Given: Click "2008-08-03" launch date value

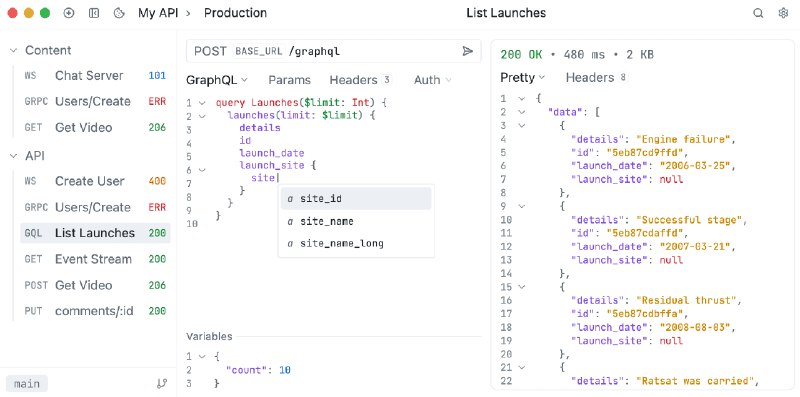Looking at the screenshot, I should [x=697, y=327].
